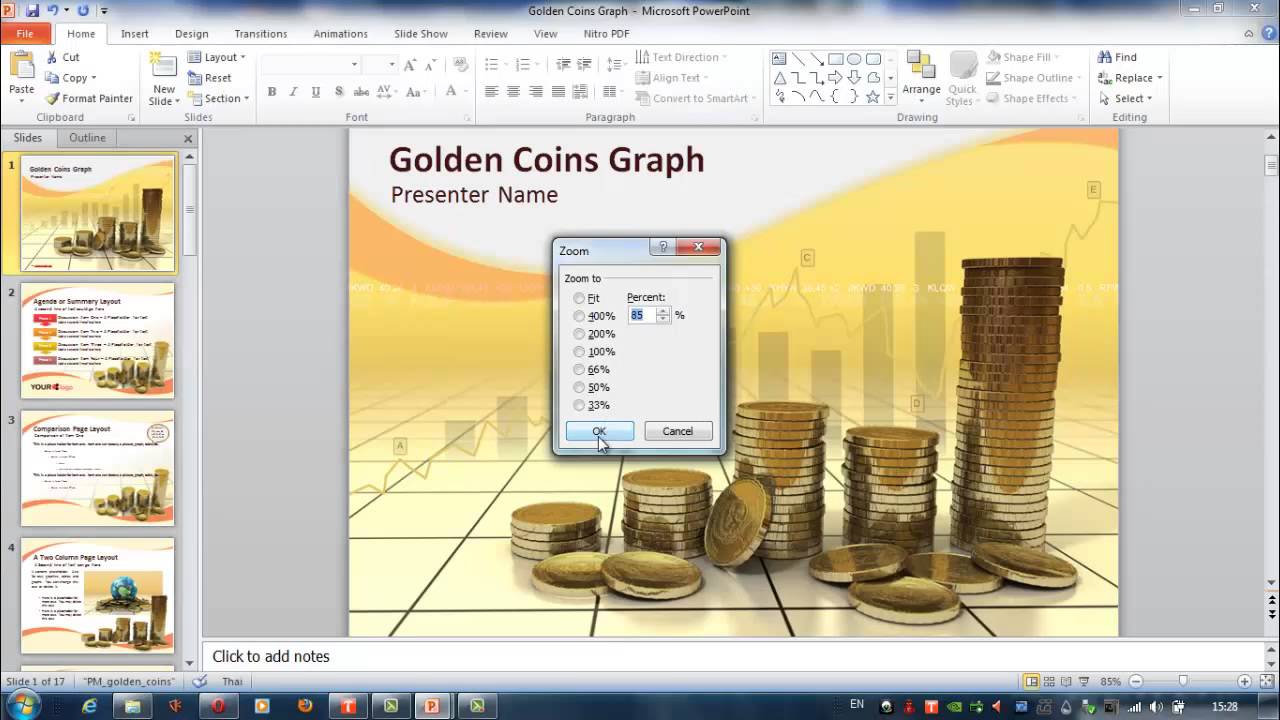The image size is (1280, 720).
Task: Click the fit slide to window icon
Action: pyautogui.click(x=1265, y=681)
